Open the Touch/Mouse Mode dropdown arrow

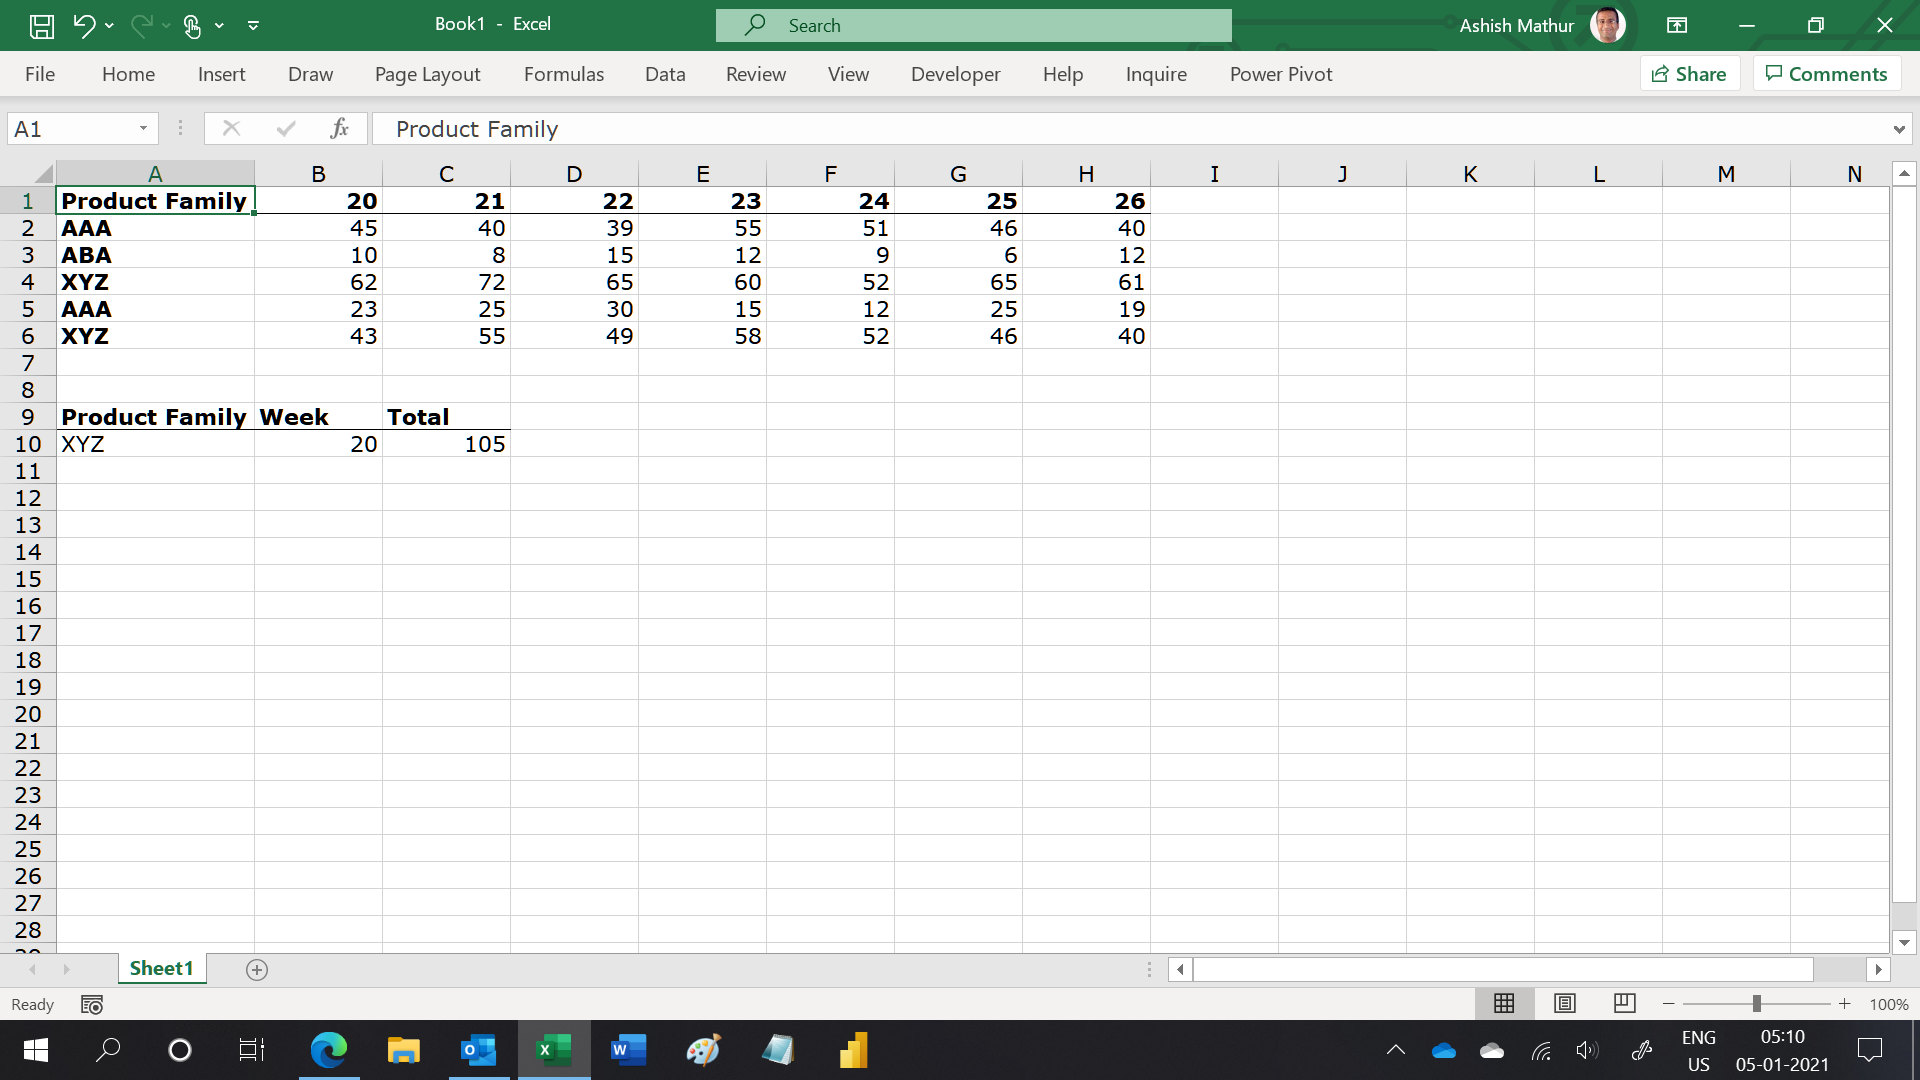(219, 26)
